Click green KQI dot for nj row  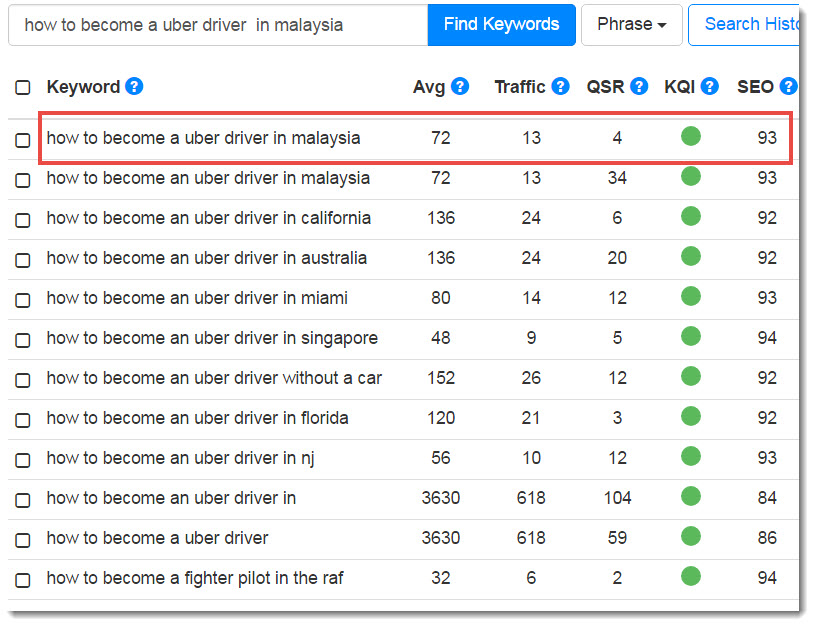691,456
